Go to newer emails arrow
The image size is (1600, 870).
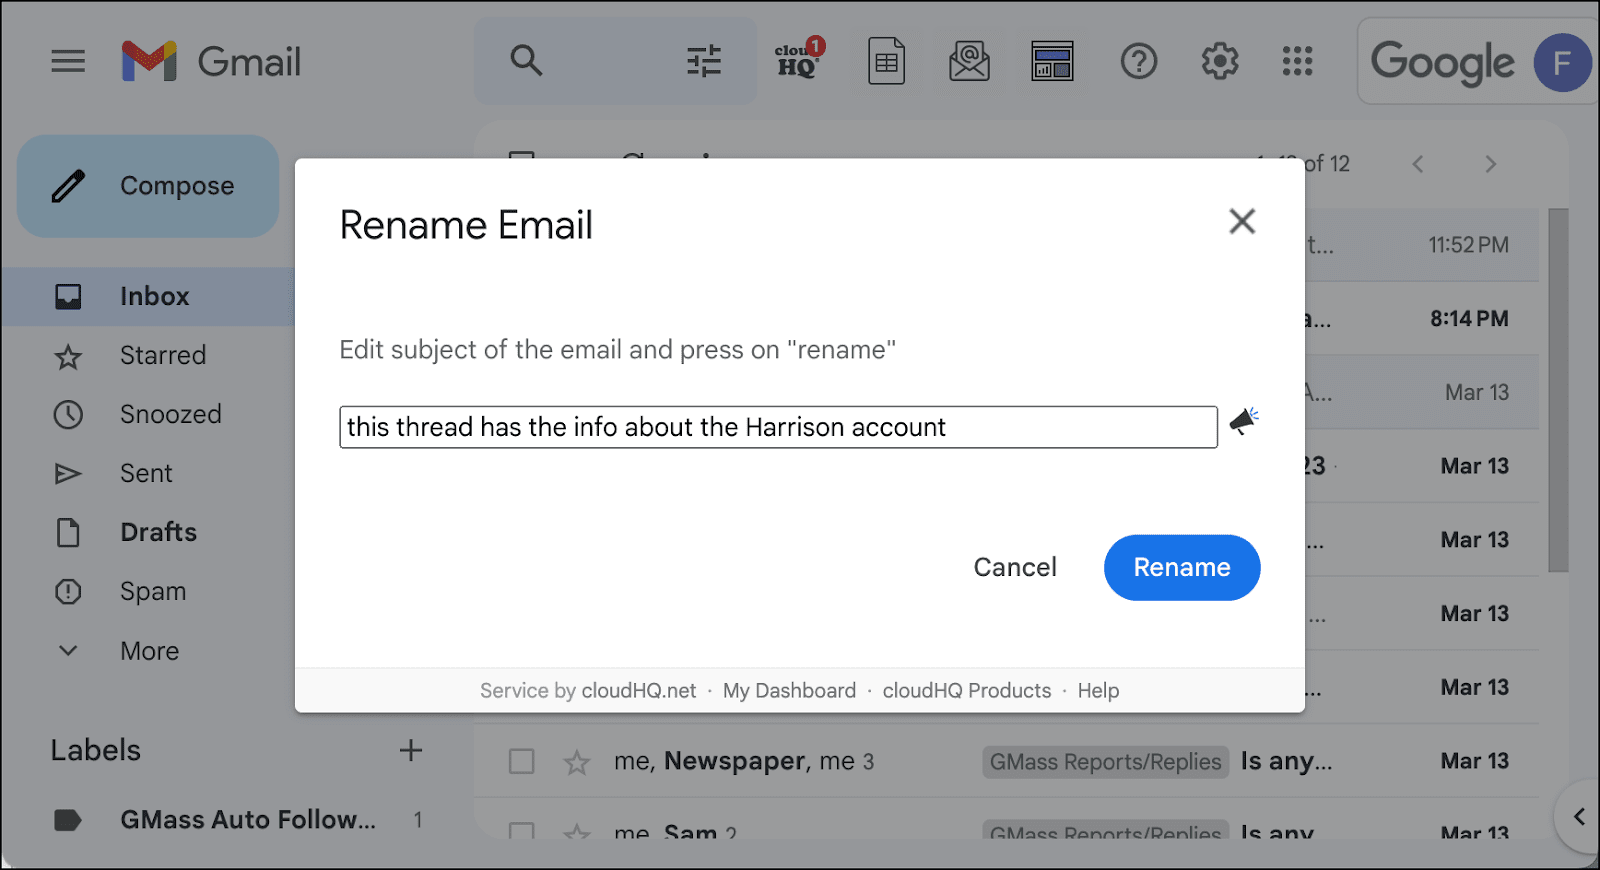coord(1417,164)
